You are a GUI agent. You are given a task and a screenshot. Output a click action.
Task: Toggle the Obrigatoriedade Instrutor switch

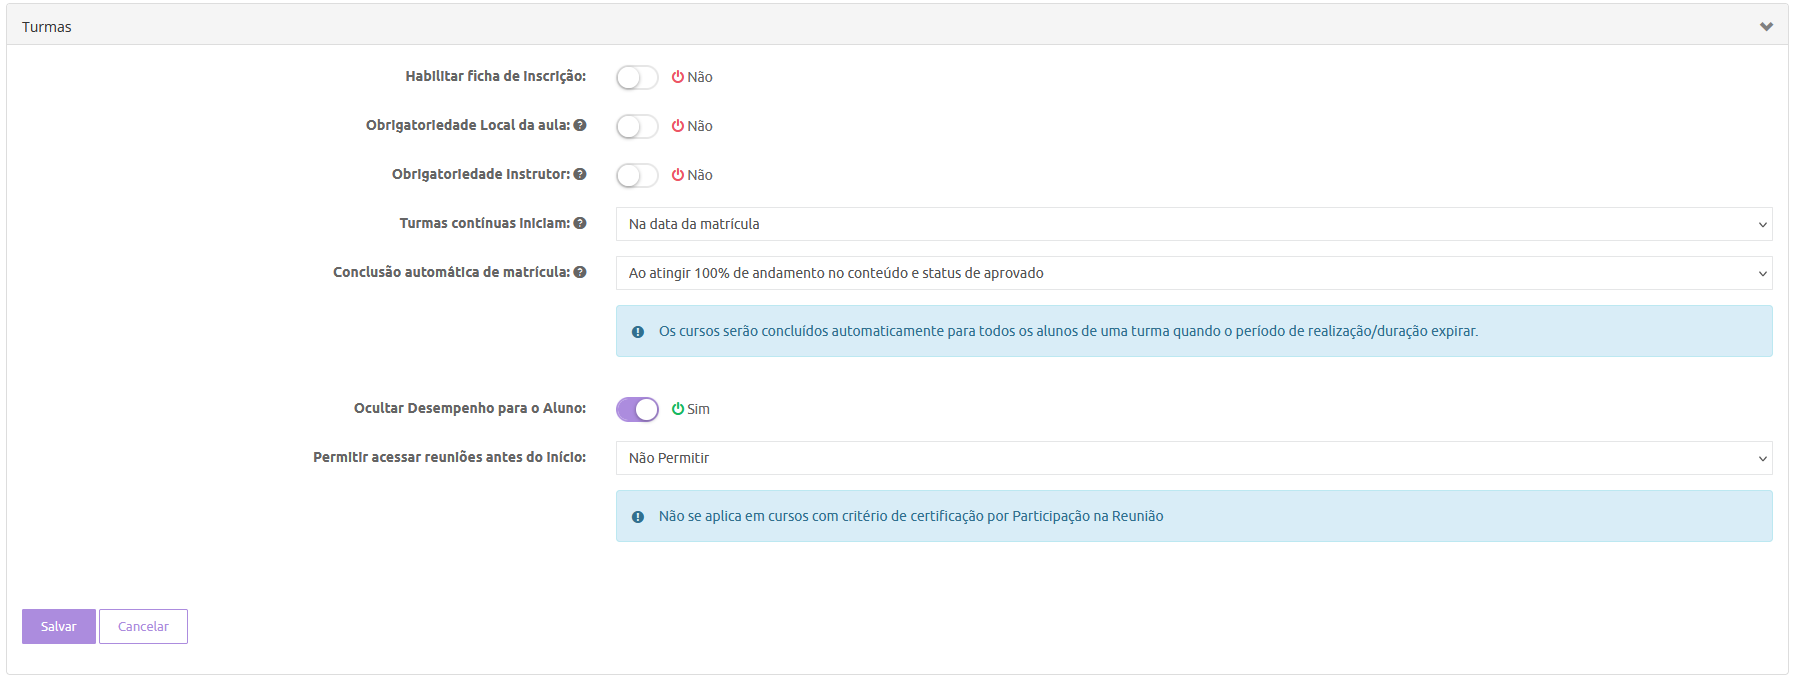(x=637, y=175)
